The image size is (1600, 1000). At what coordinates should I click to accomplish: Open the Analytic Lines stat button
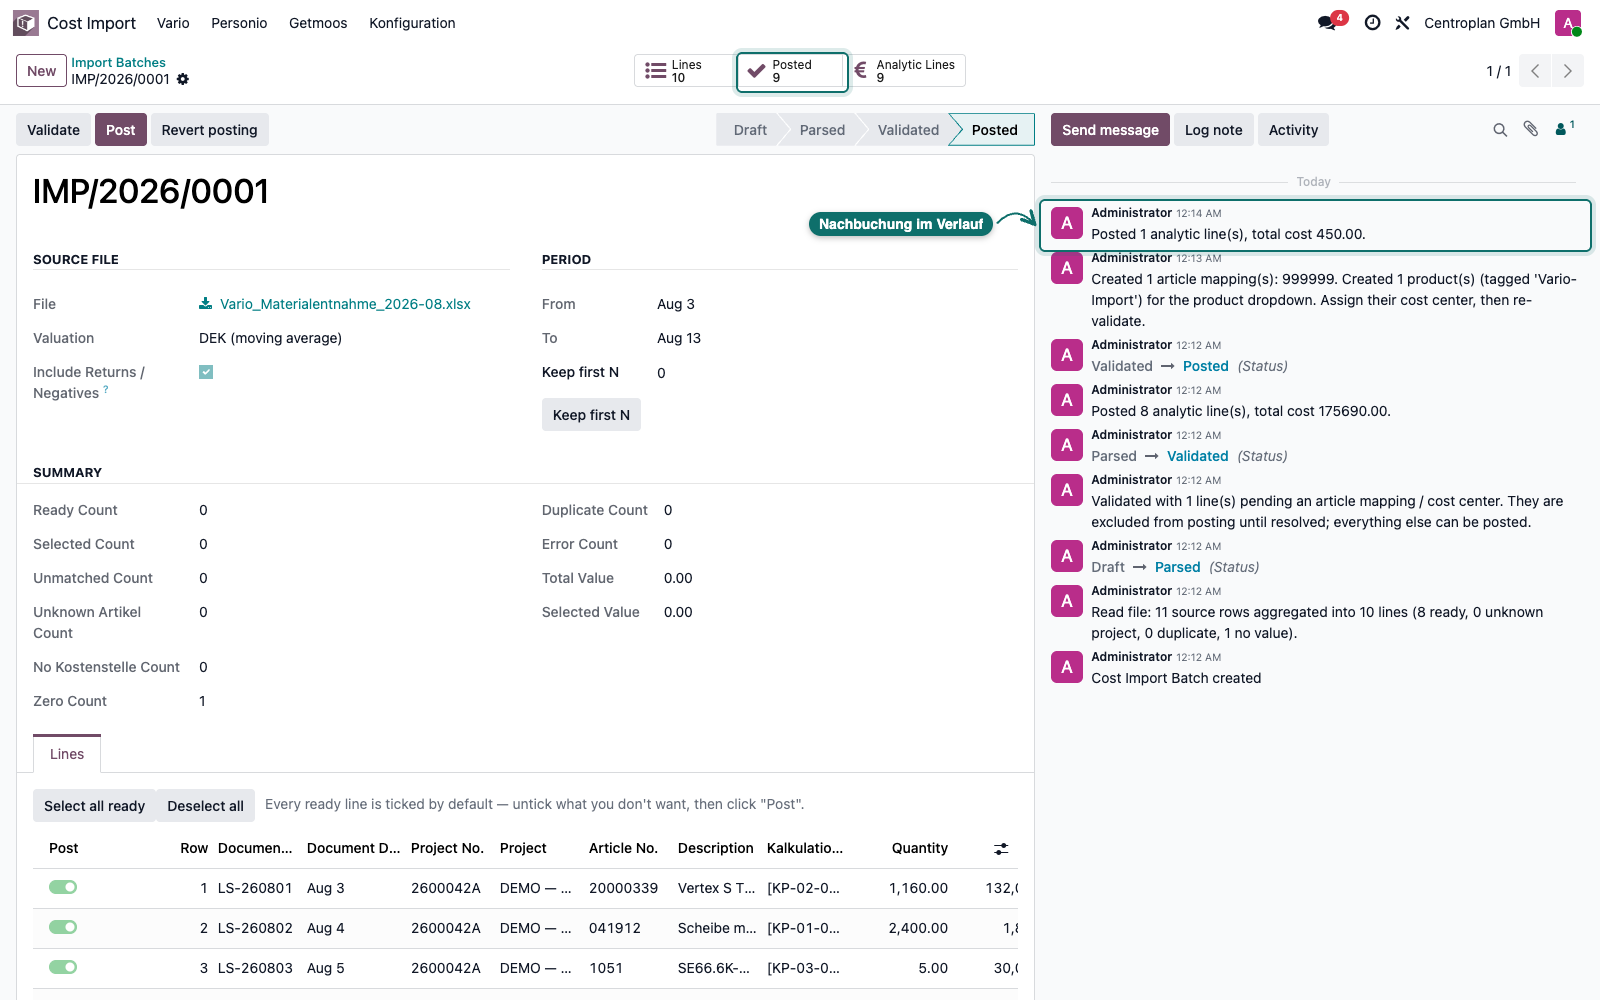(x=907, y=71)
